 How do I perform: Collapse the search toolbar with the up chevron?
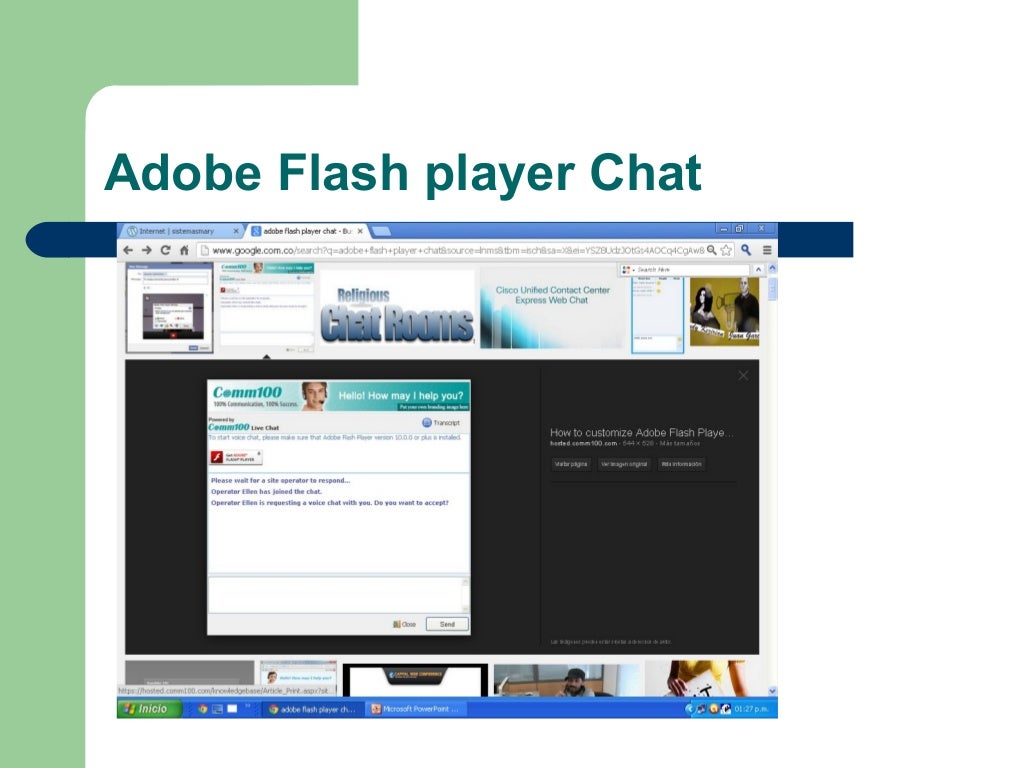(x=758, y=269)
